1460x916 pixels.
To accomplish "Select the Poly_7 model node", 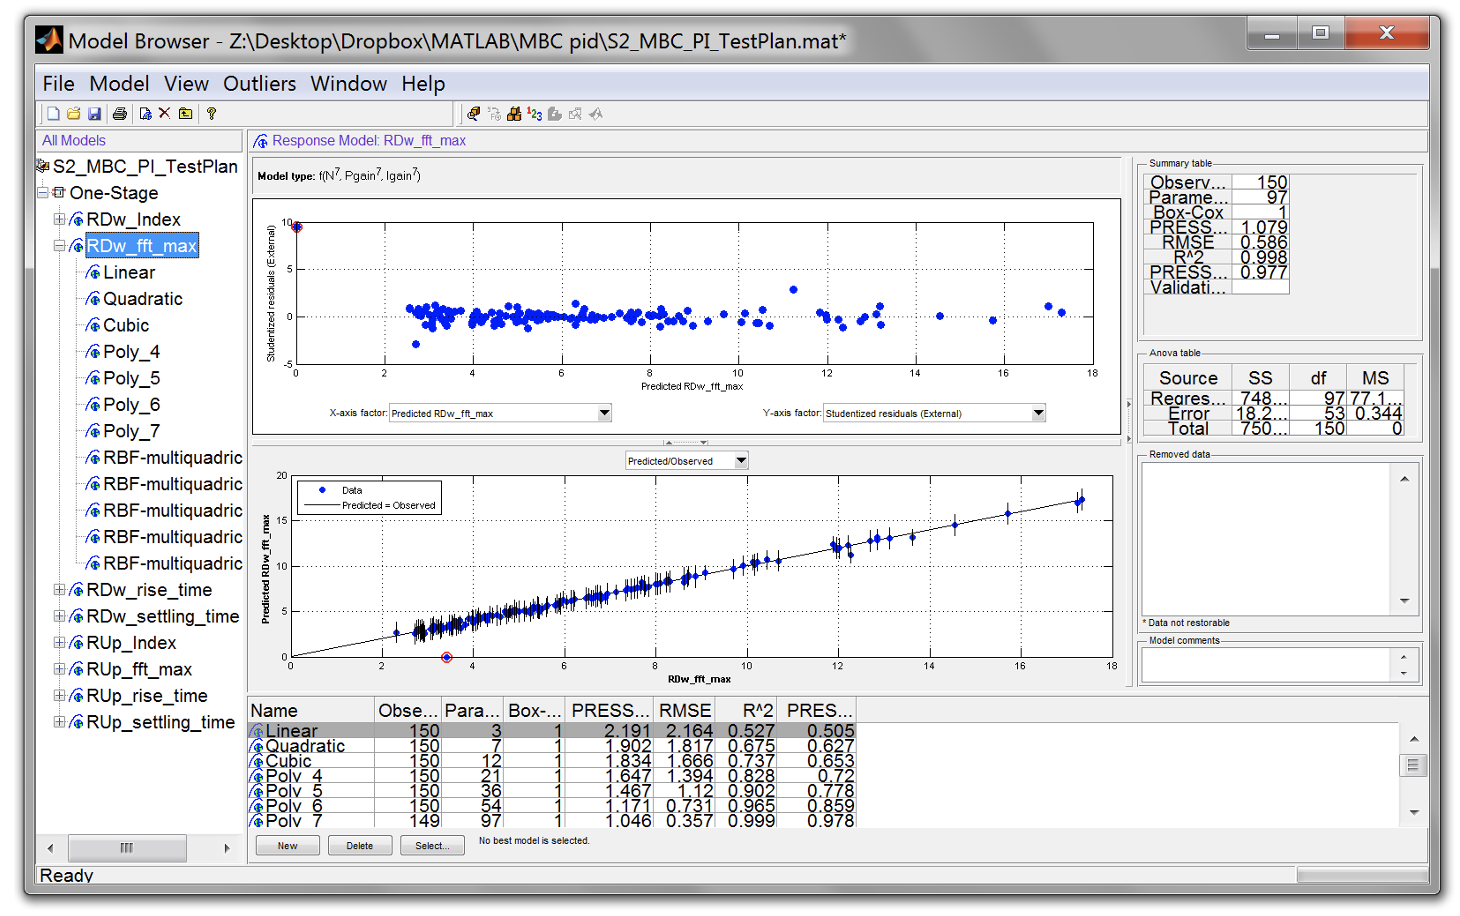I will 131,431.
